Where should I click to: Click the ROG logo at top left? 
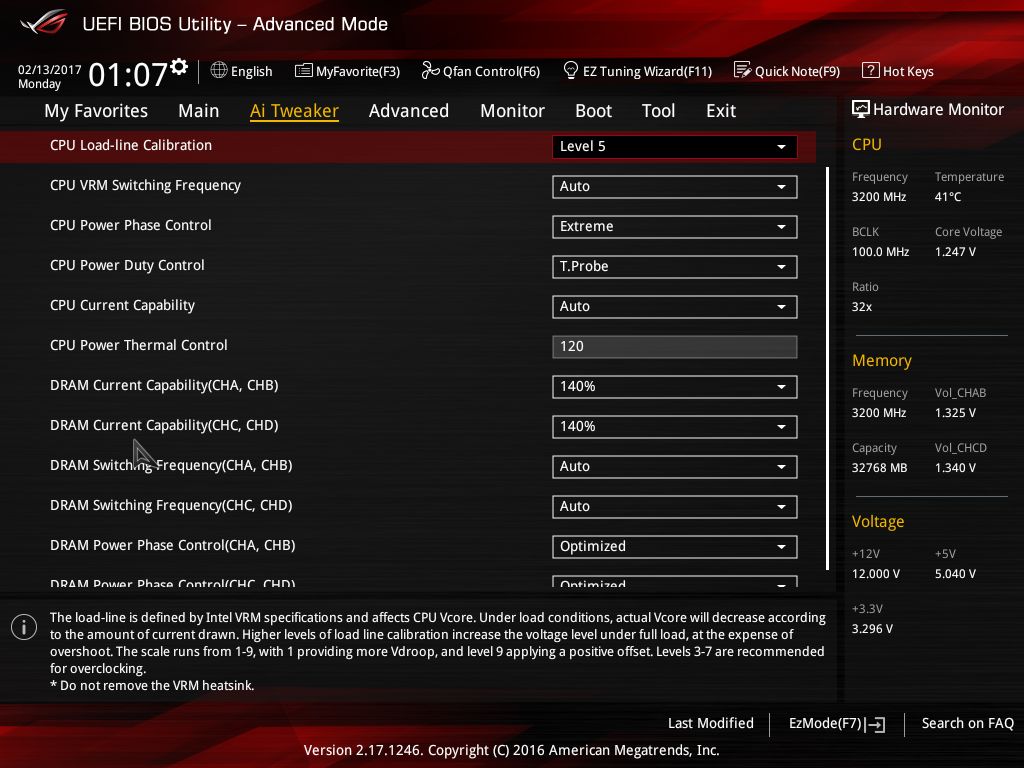click(x=43, y=22)
